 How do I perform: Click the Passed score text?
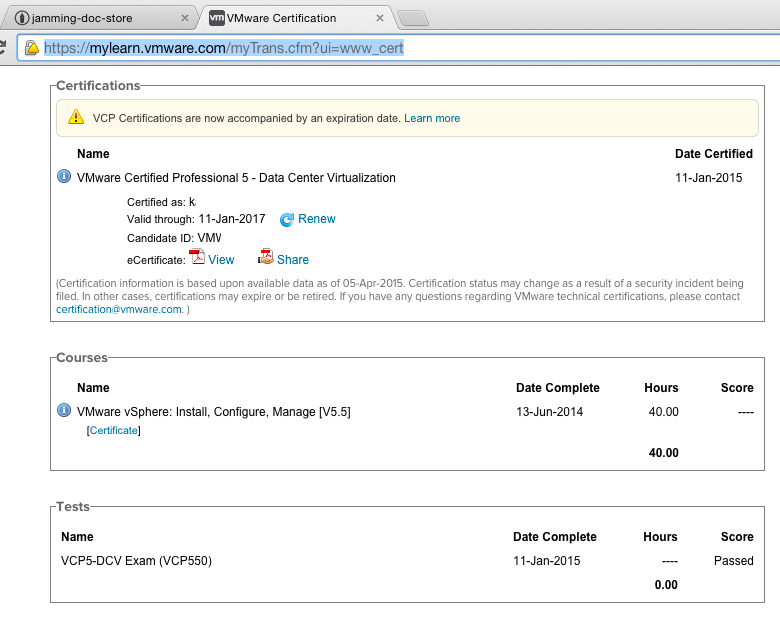[x=734, y=561]
